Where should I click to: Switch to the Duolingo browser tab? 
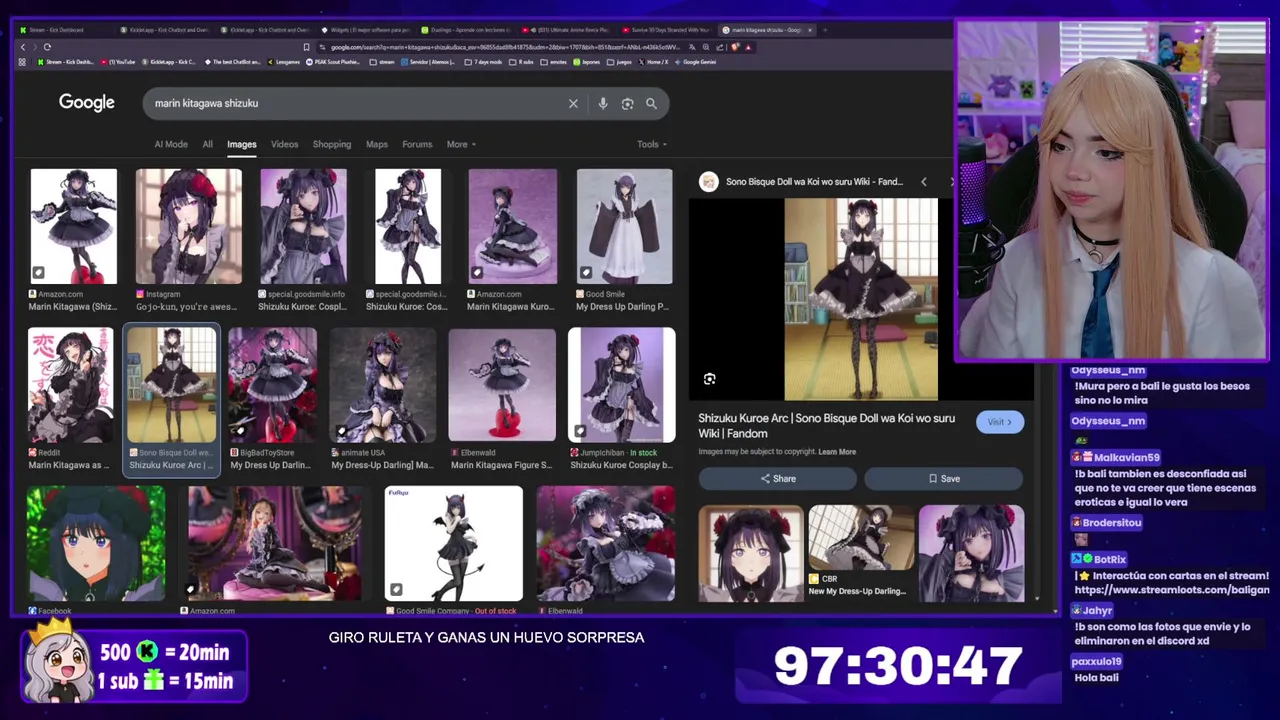coord(465,30)
